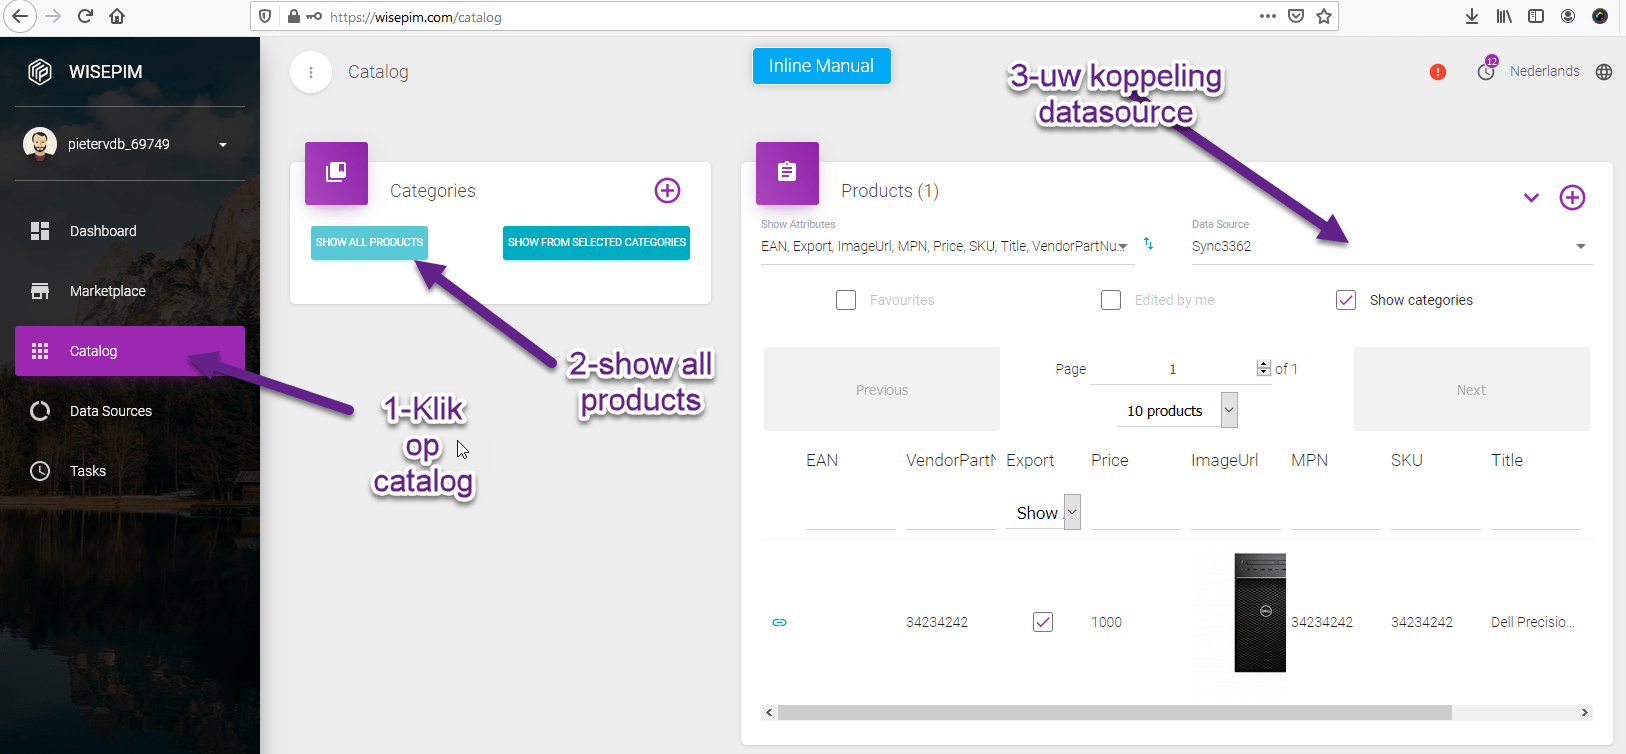This screenshot has width=1626, height=754.
Task: Open the Export filter Show dropdown
Action: point(1044,513)
